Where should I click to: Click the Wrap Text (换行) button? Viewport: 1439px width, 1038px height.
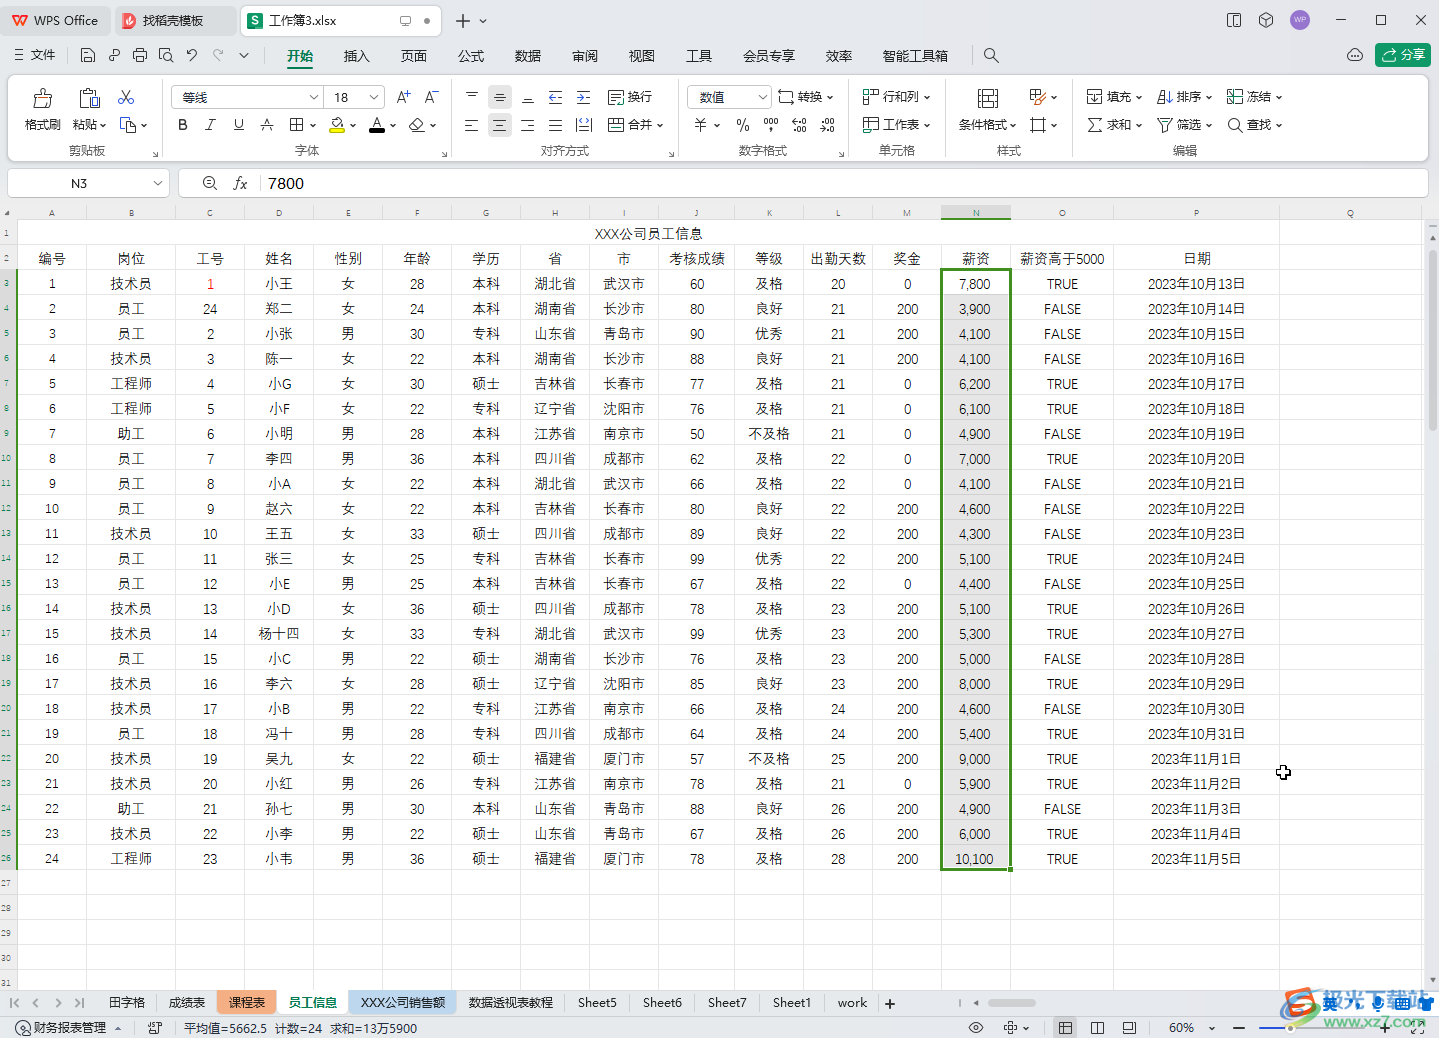pyautogui.click(x=630, y=97)
